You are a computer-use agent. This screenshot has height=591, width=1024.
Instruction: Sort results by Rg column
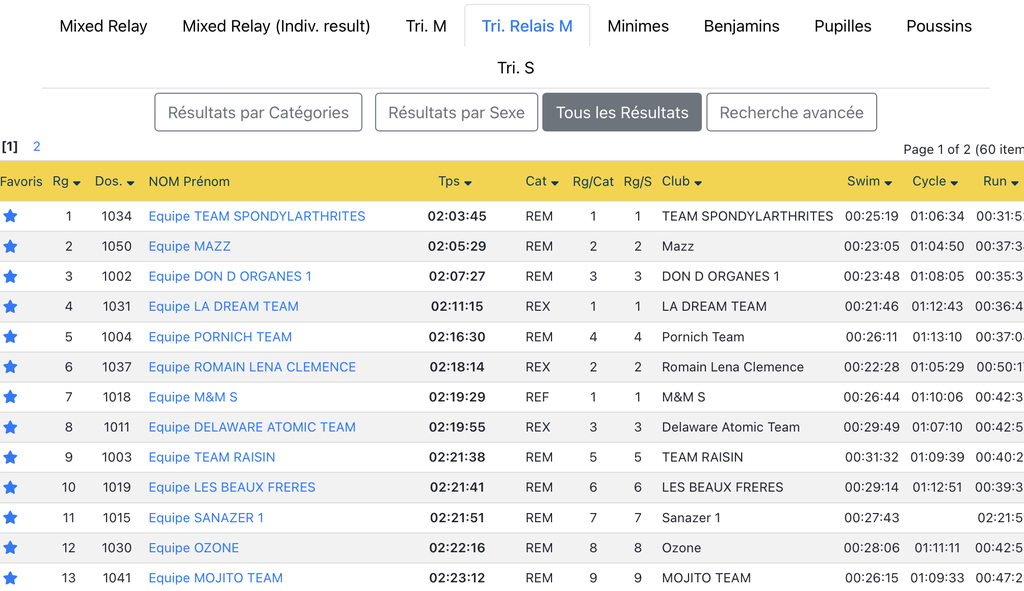pyautogui.click(x=66, y=182)
